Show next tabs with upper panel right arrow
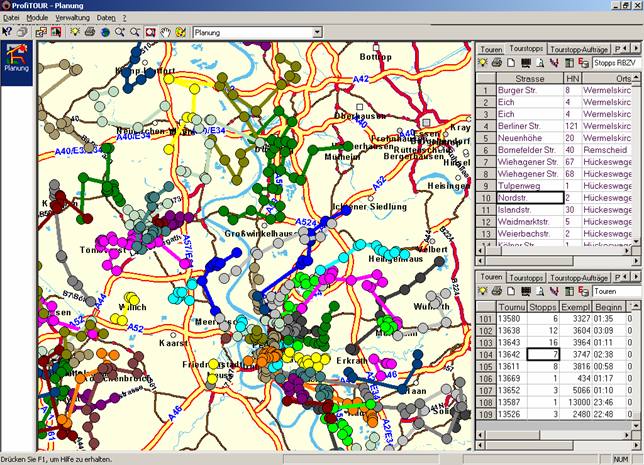644x465 pixels. click(635, 48)
